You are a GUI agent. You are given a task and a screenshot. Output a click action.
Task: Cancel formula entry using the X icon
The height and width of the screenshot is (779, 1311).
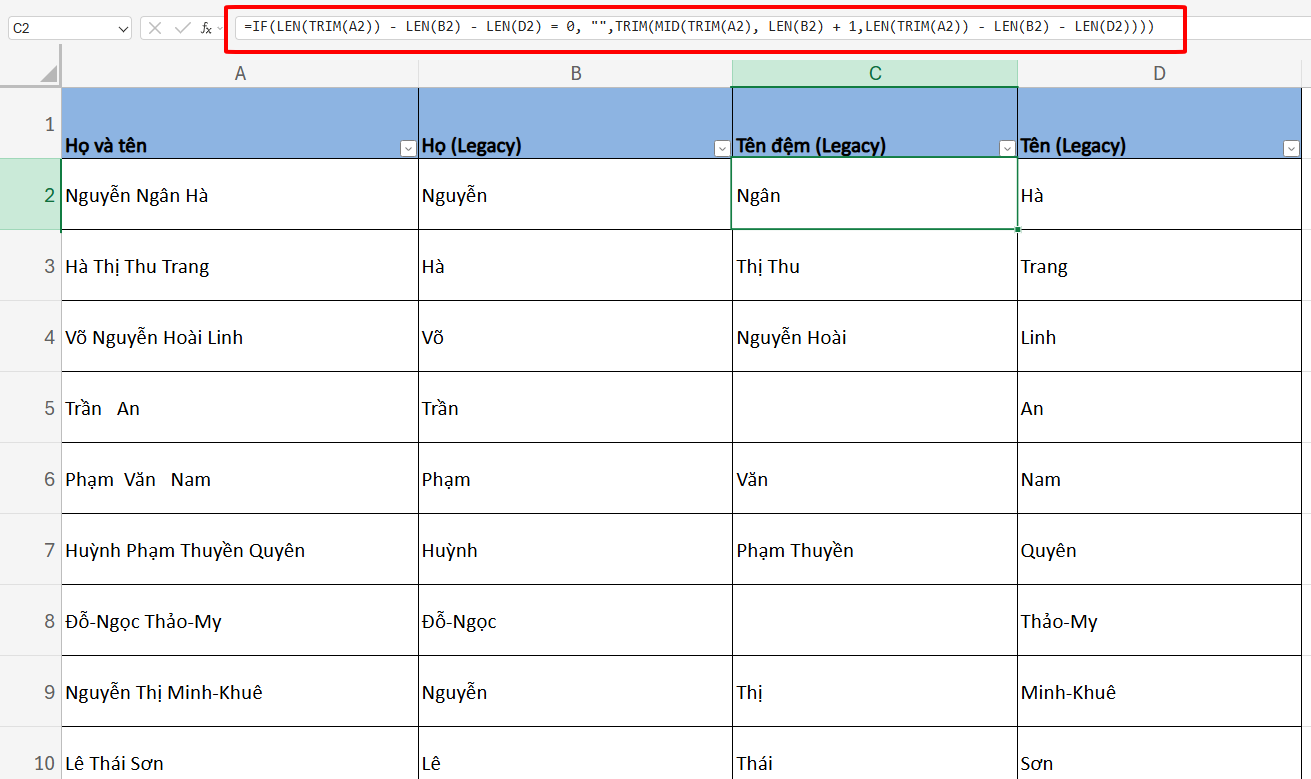[155, 27]
